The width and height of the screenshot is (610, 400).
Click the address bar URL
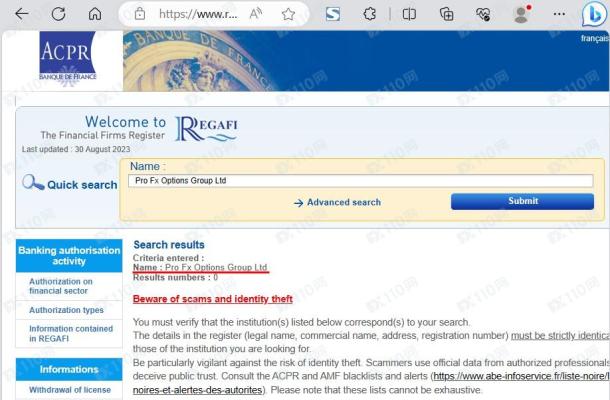pyautogui.click(x=198, y=14)
